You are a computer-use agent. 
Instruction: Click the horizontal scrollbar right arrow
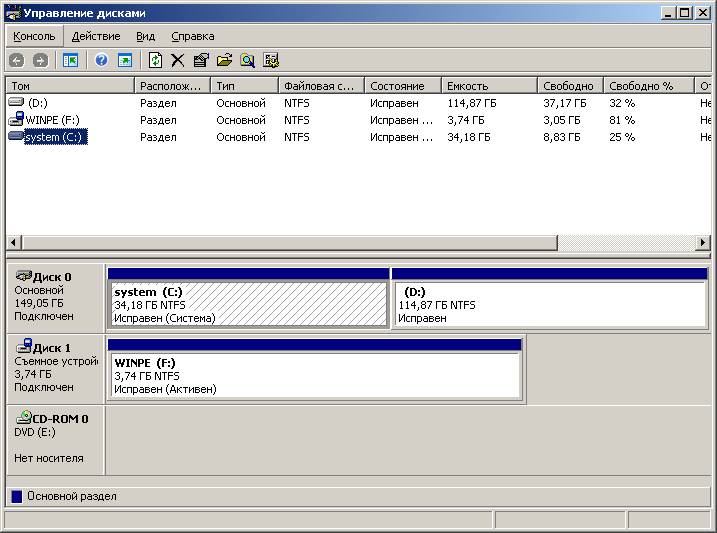tap(703, 243)
